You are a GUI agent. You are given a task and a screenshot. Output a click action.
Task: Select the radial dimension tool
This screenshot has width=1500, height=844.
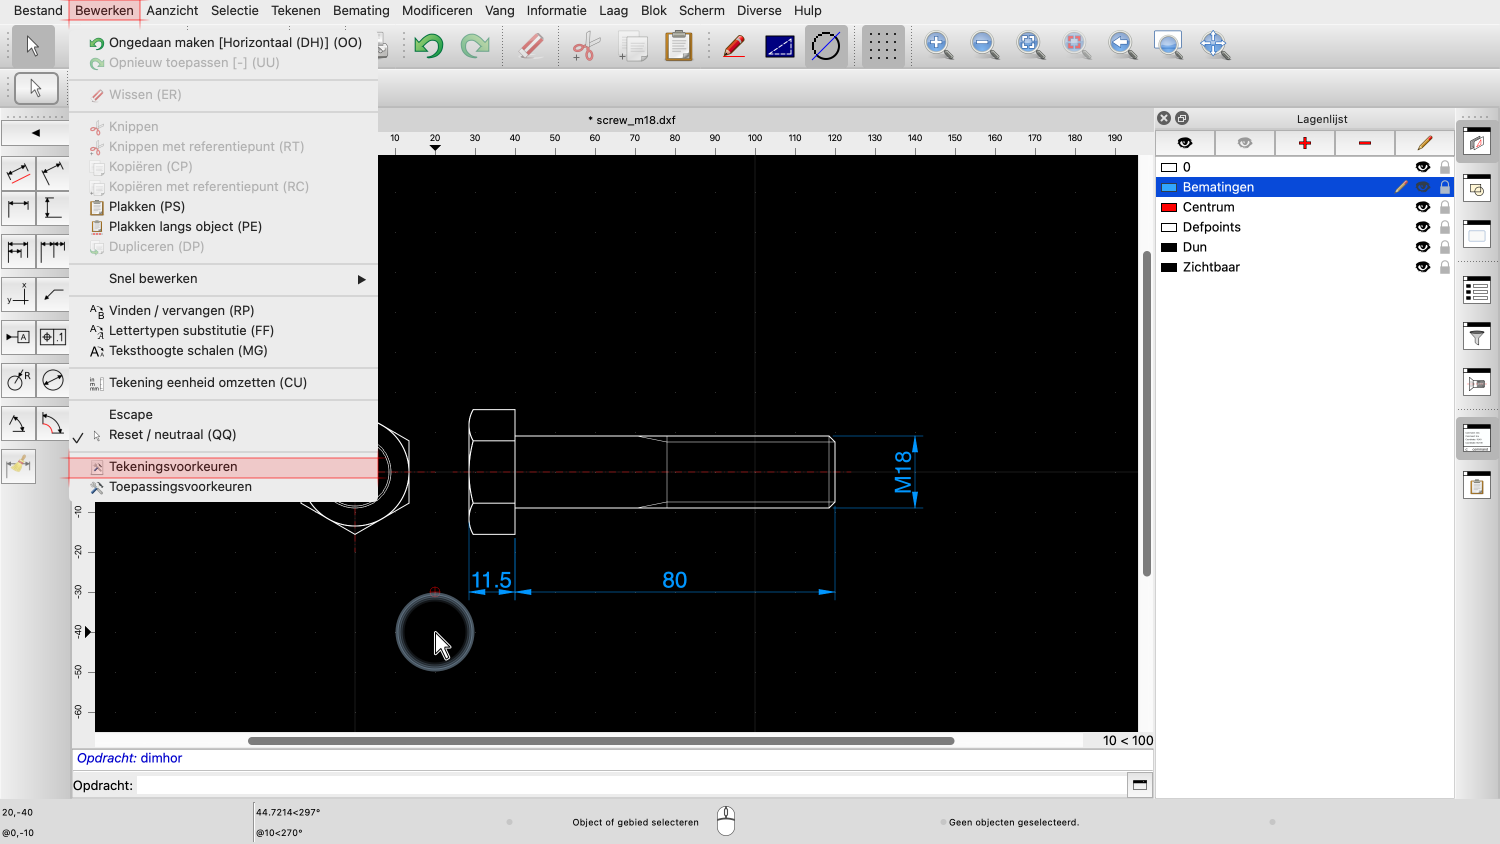18,380
